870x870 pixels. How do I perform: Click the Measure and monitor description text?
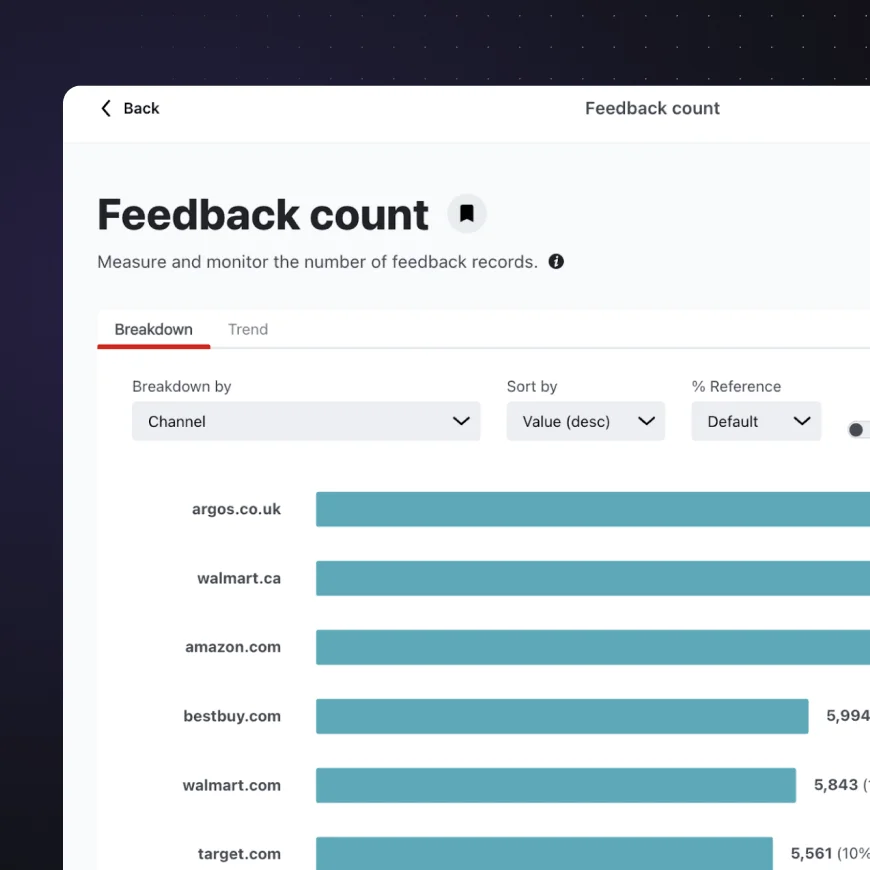[x=317, y=262]
